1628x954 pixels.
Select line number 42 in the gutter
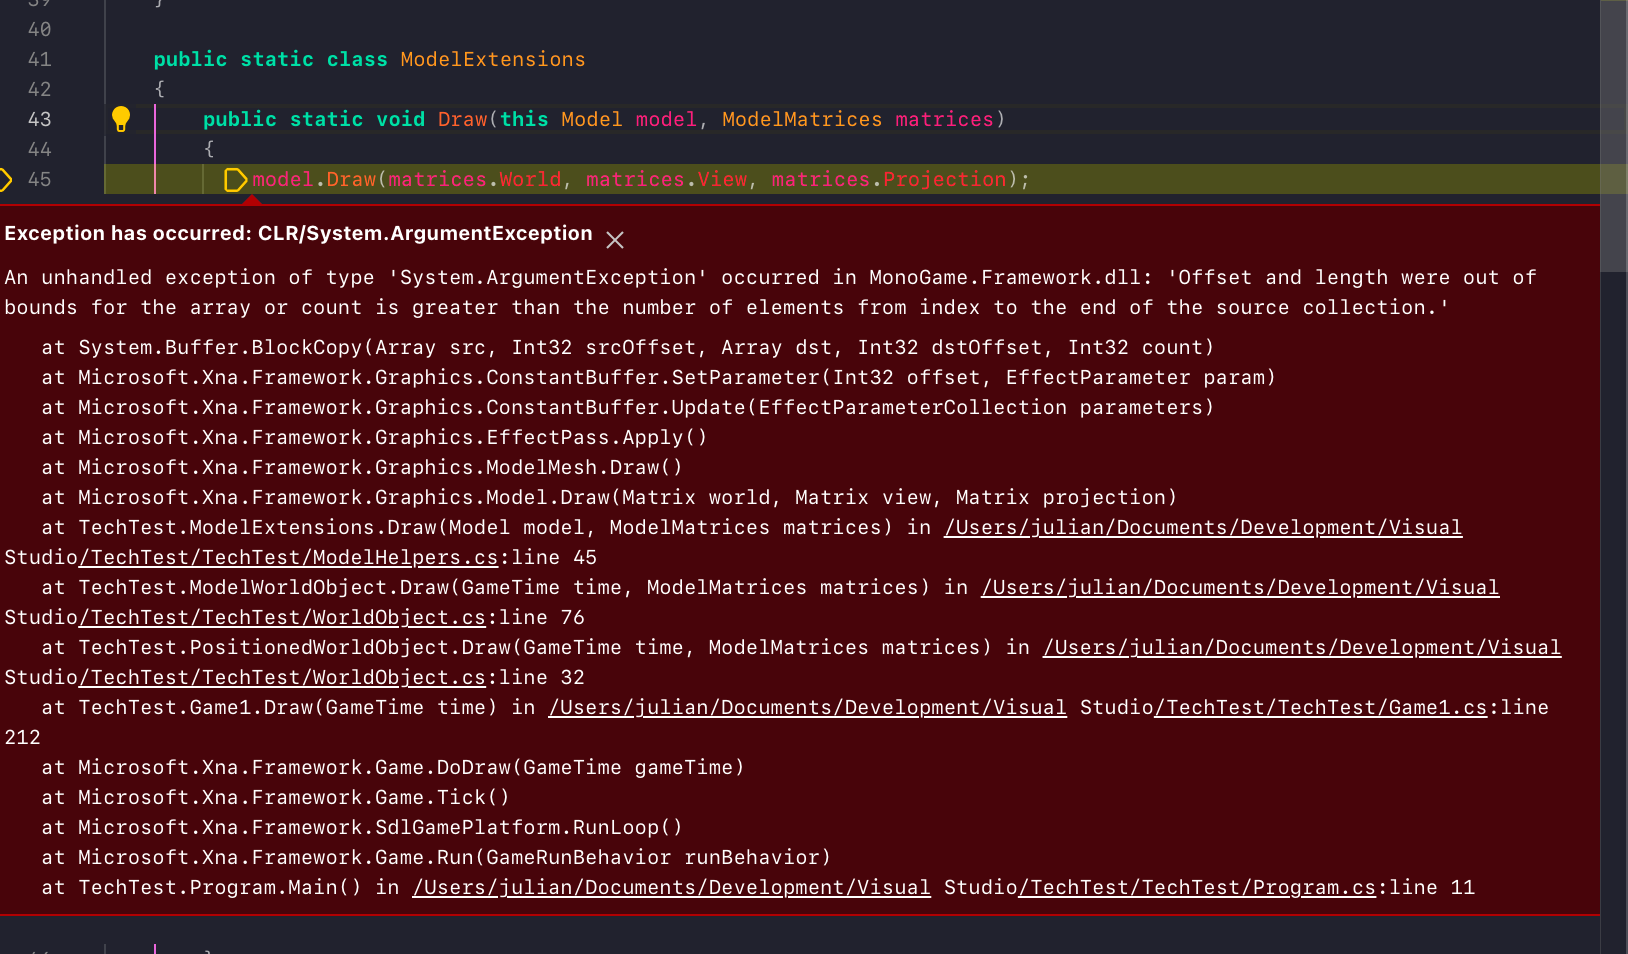coord(40,89)
